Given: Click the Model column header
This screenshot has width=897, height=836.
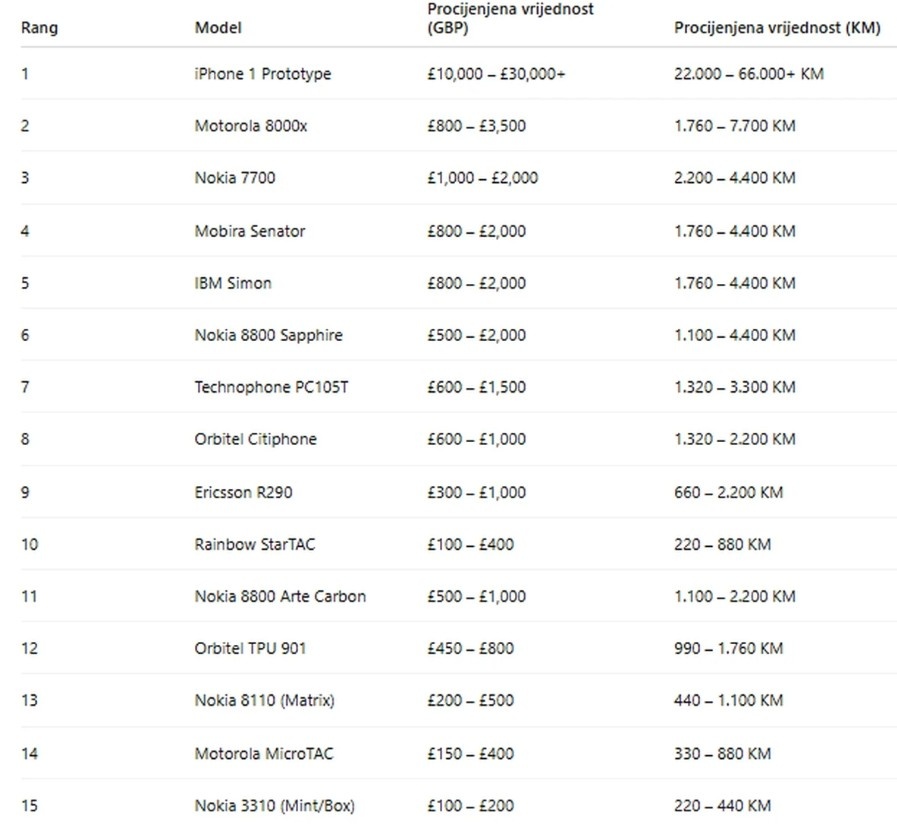Looking at the screenshot, I should pos(218,28).
